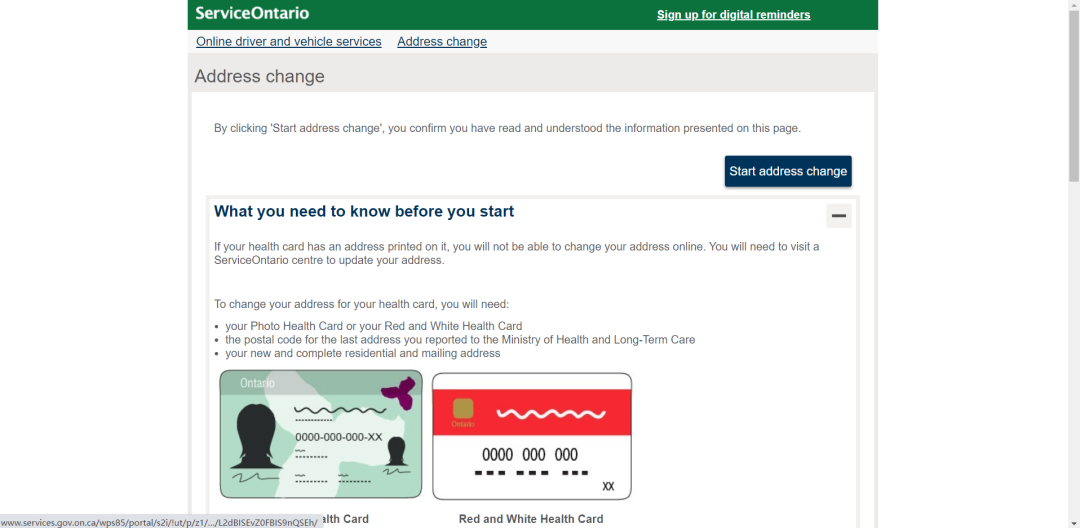This screenshot has width=1080, height=528.
Task: Go to Online driver and vehicle services
Action: click(x=289, y=41)
